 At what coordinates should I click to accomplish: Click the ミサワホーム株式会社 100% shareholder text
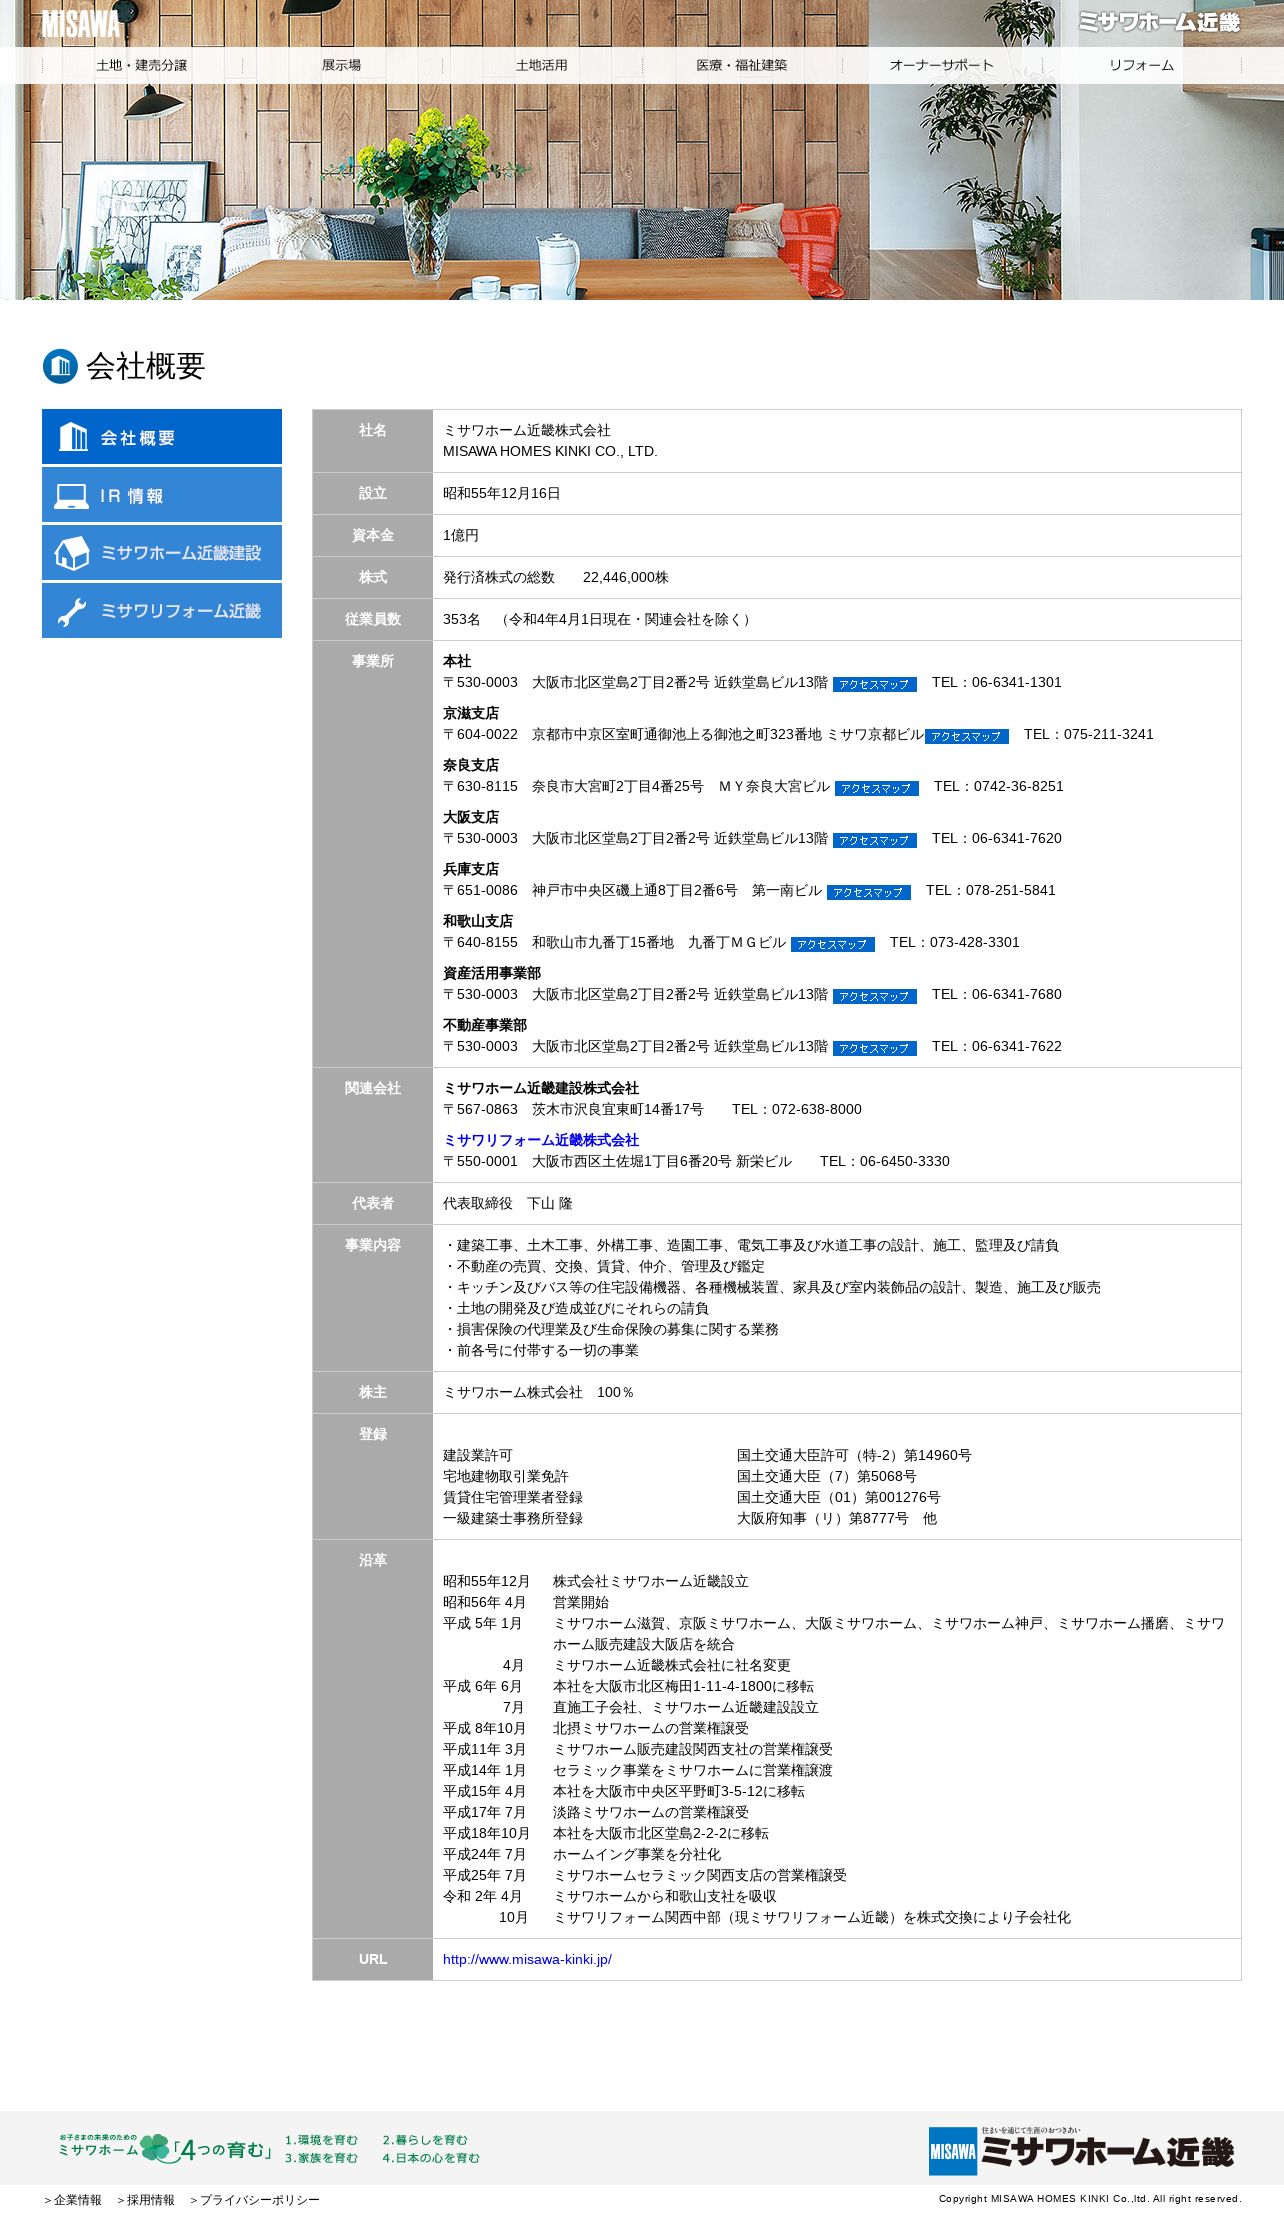pos(539,1392)
